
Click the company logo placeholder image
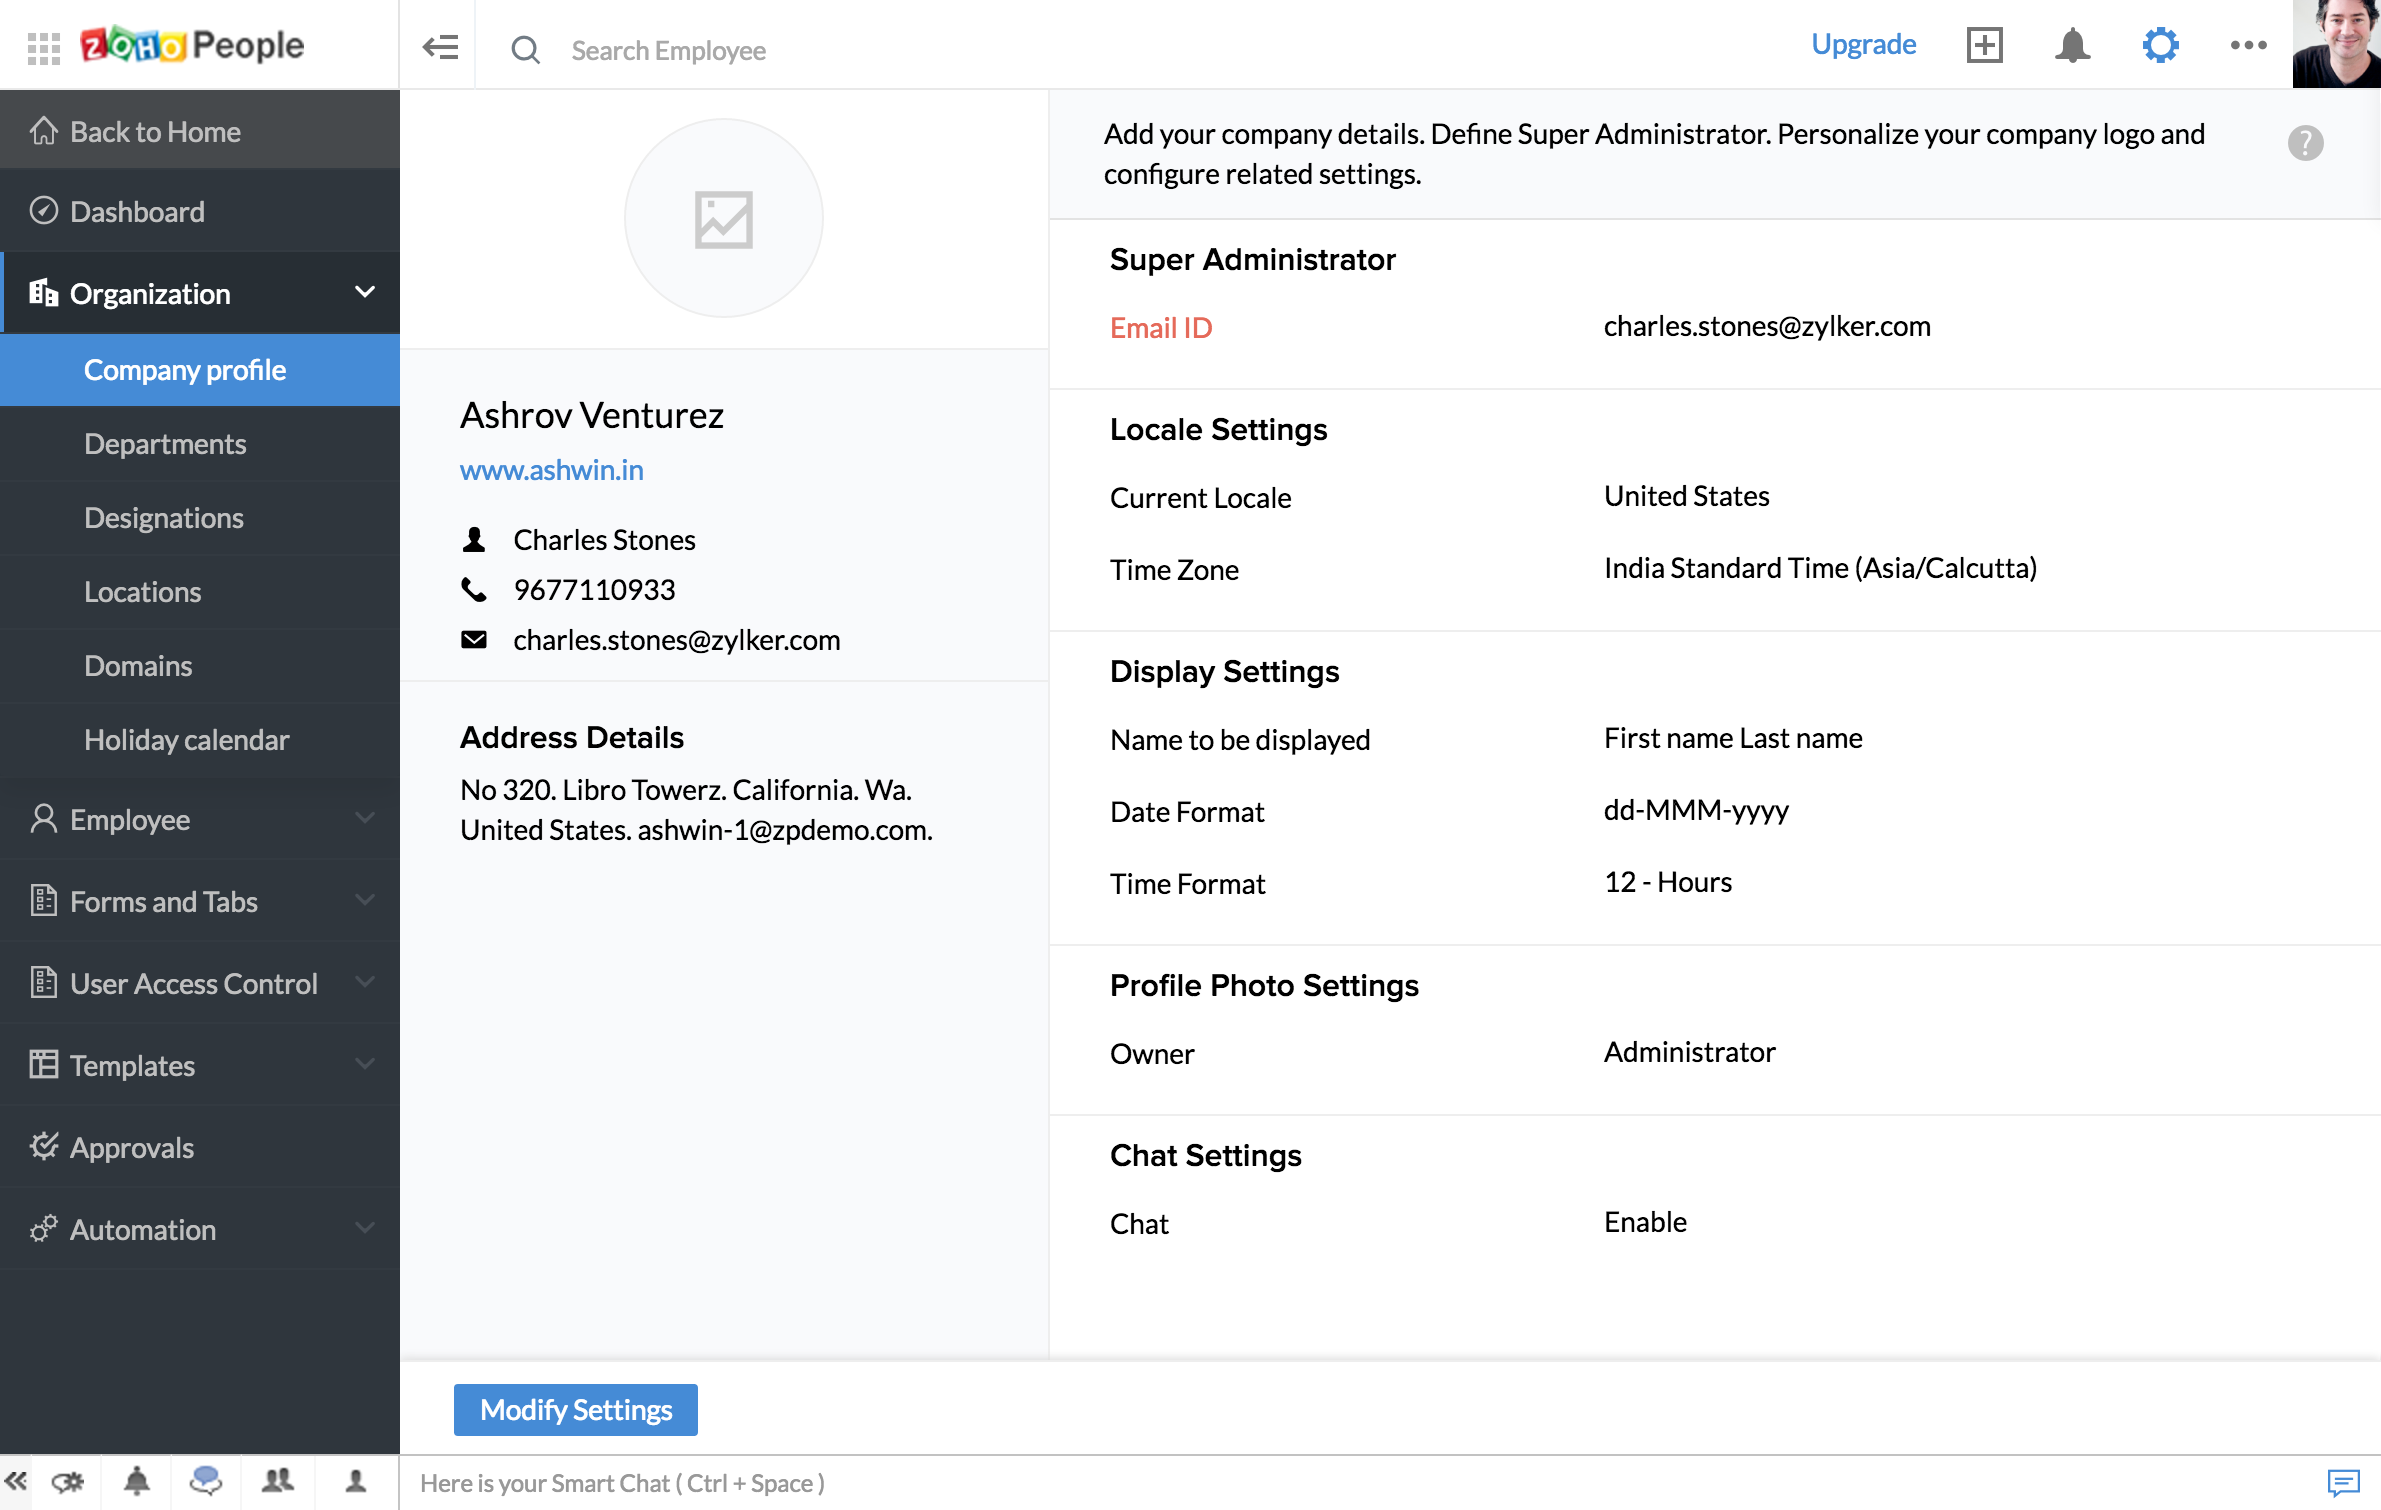(724, 219)
